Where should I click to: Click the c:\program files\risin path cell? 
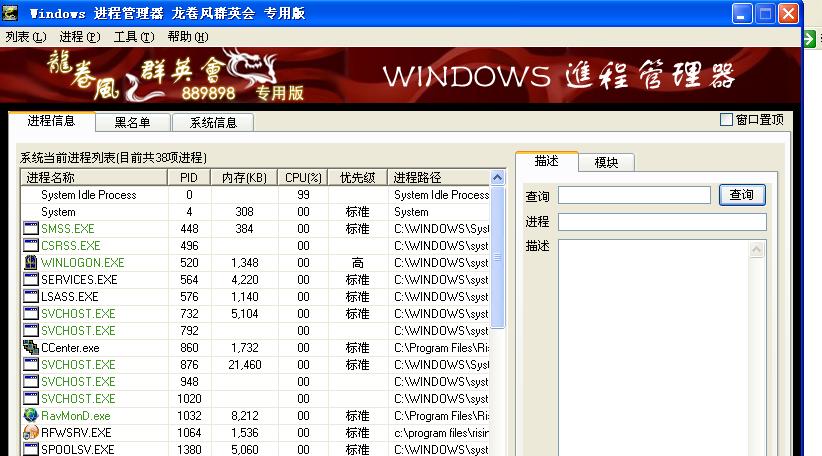(441, 432)
